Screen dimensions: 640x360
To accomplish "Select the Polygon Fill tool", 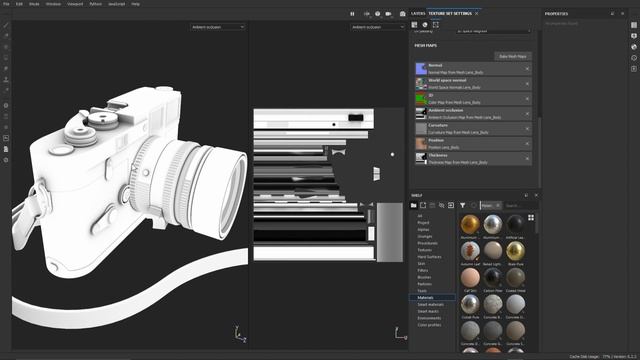I will point(6,58).
